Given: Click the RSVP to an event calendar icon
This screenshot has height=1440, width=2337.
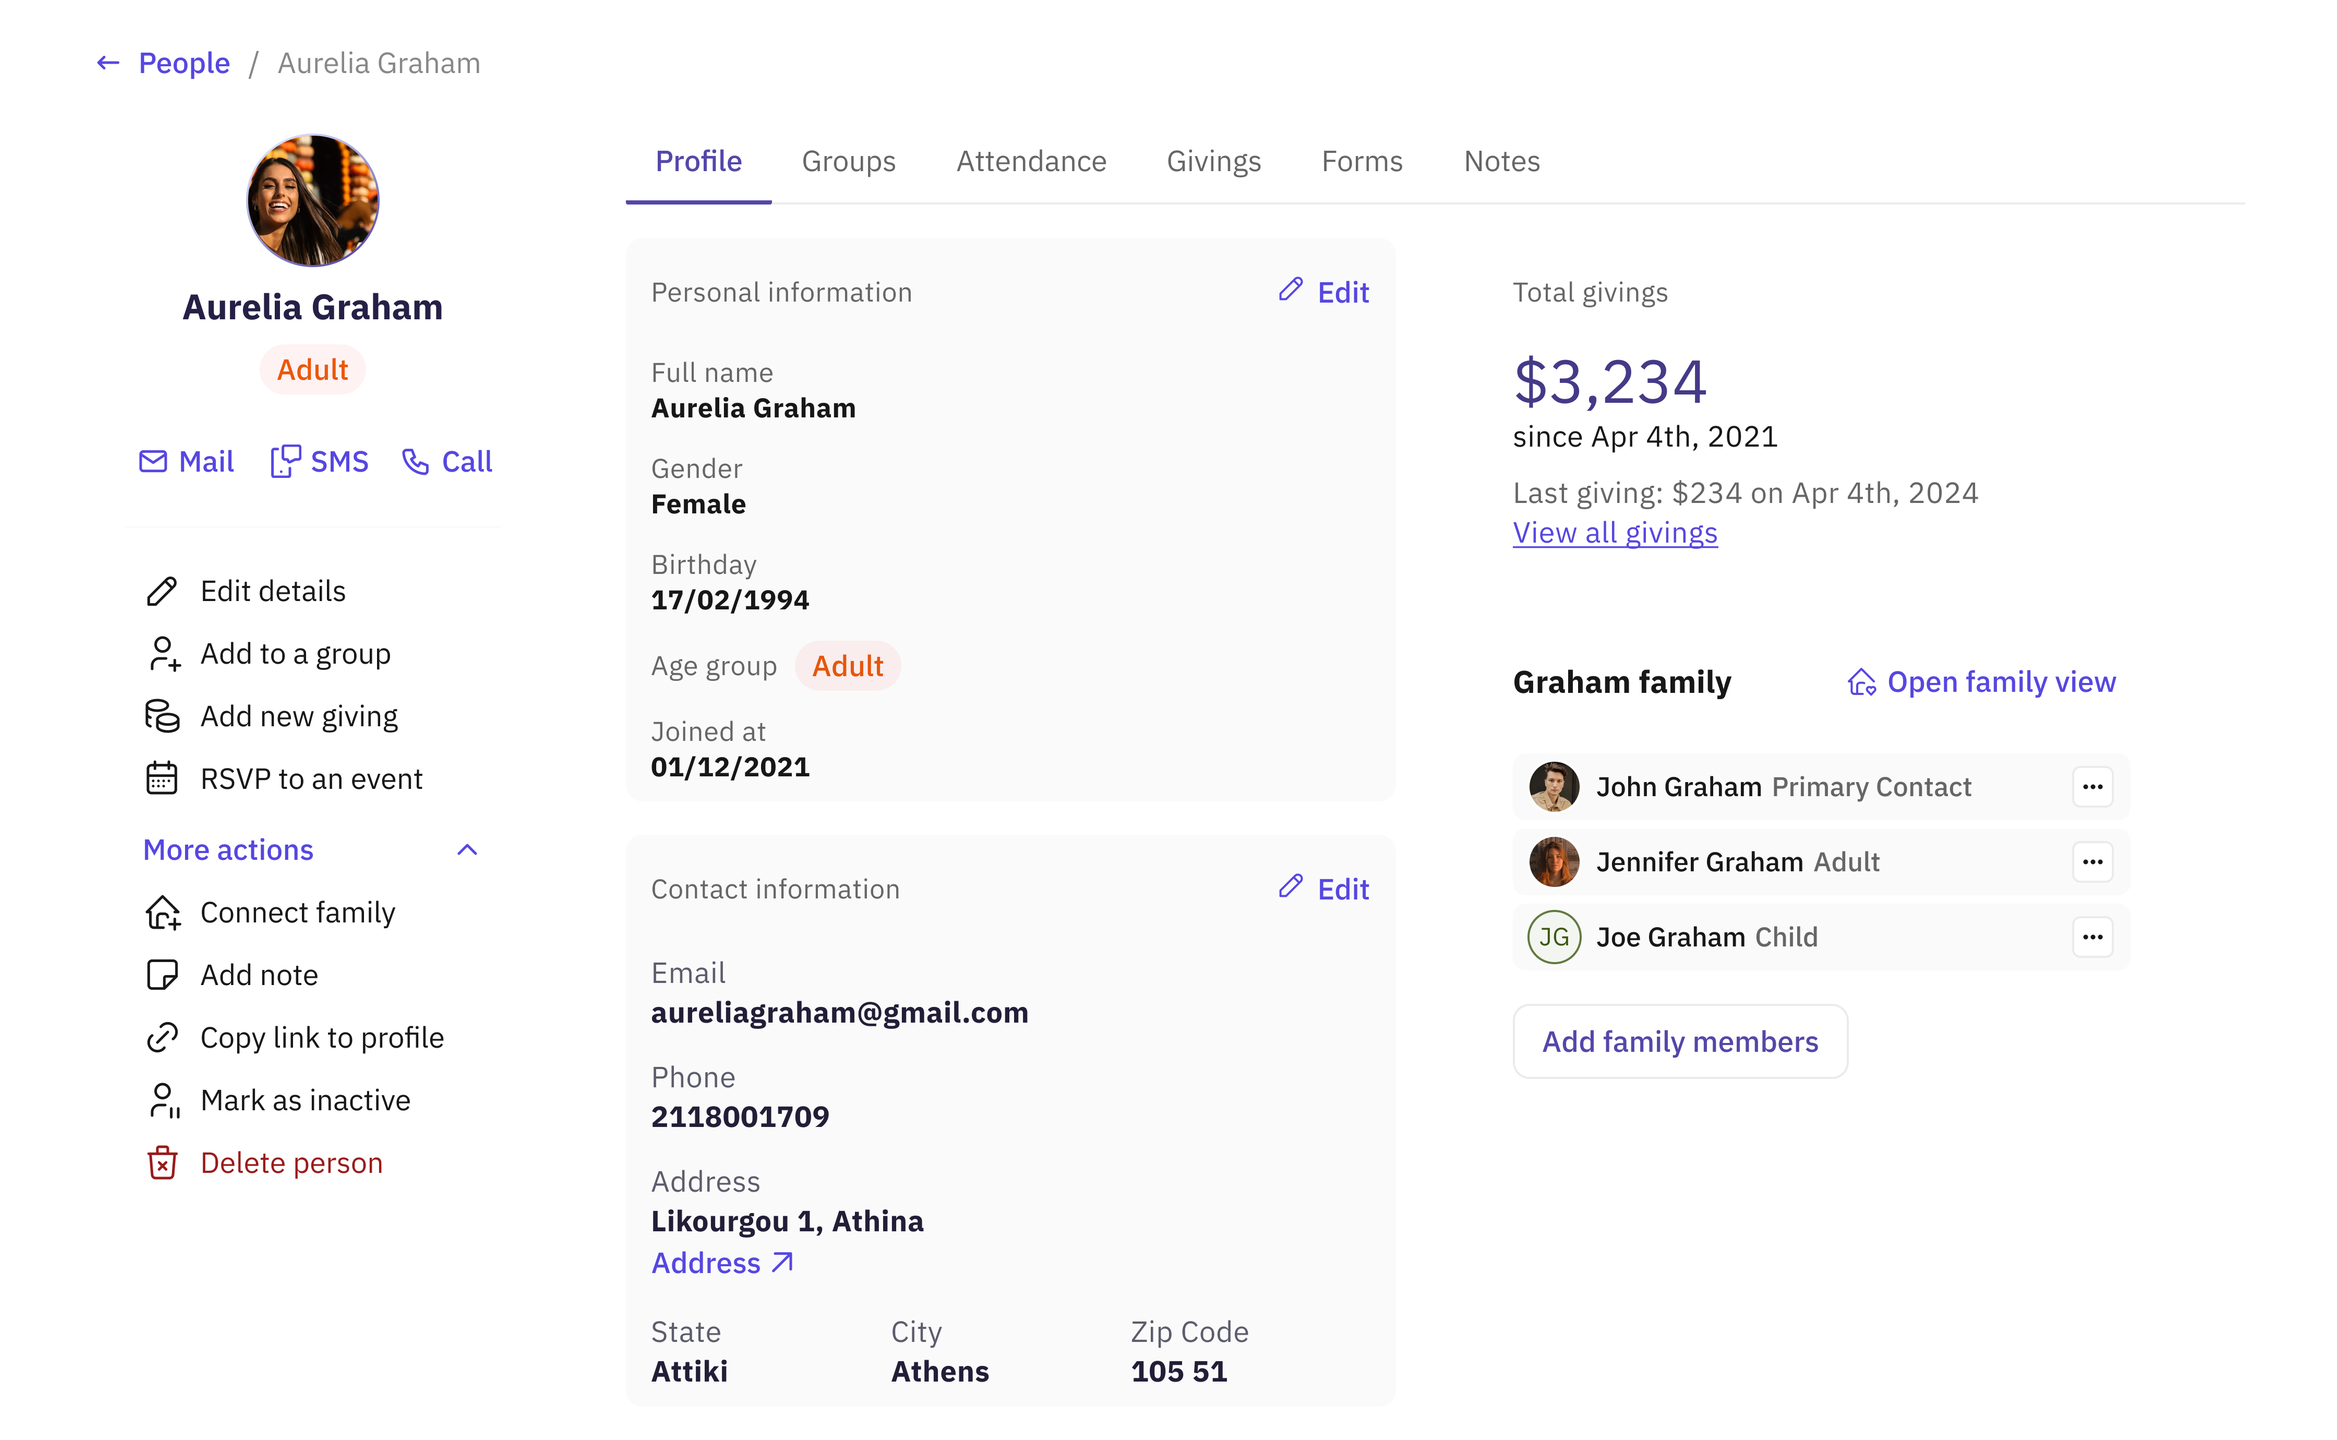Looking at the screenshot, I should 162,778.
